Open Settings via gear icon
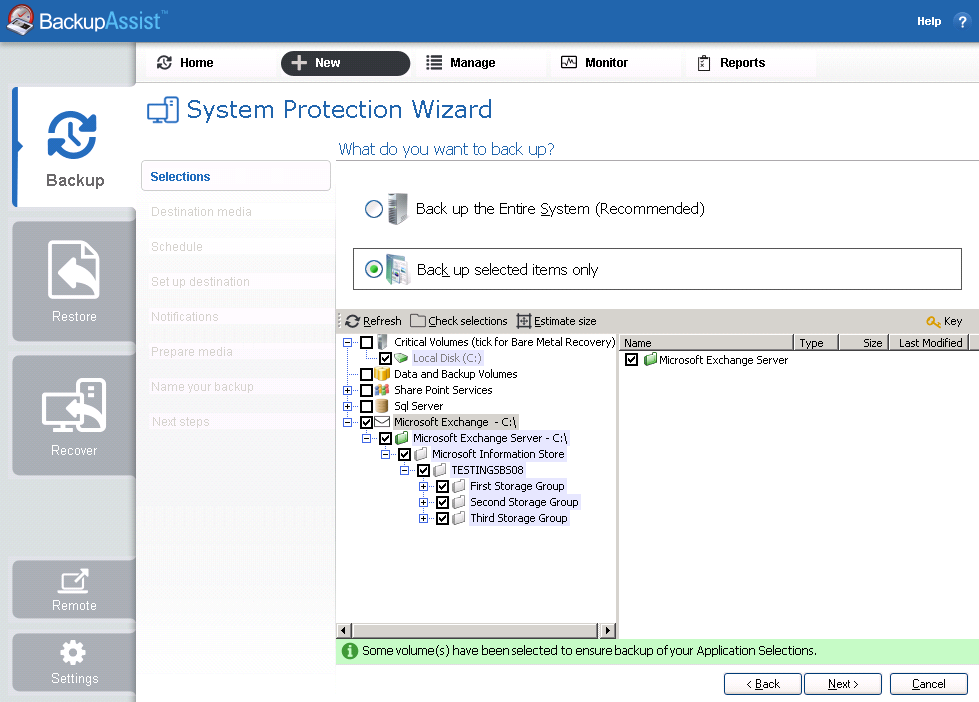This screenshot has height=702, width=979. click(x=73, y=653)
